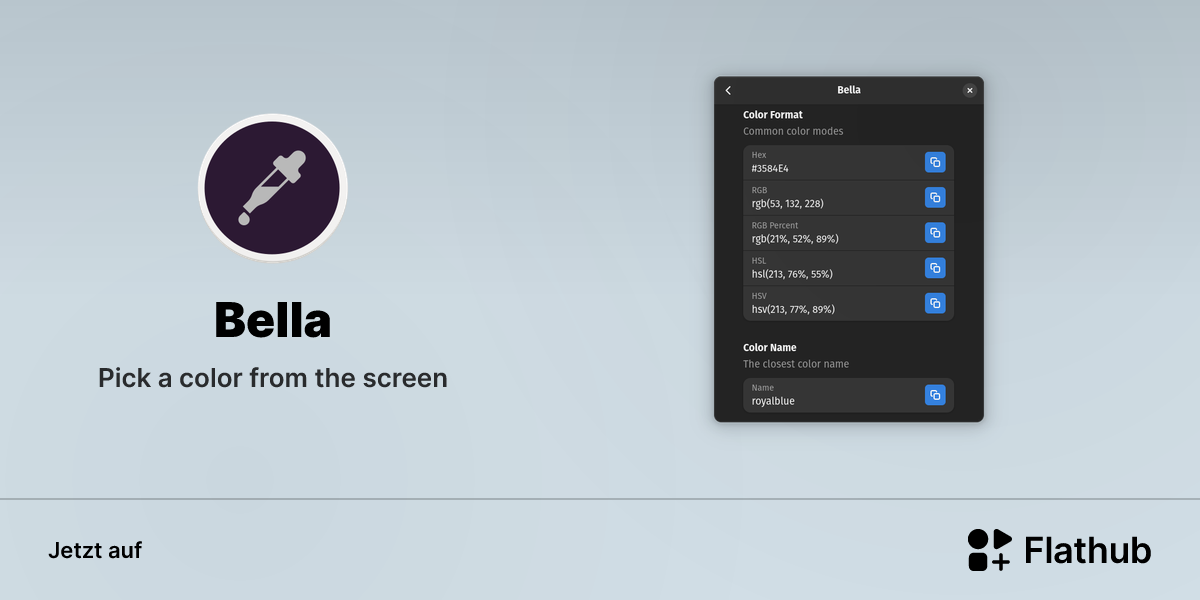The image size is (1200, 600).
Task: Click 'Common color modes' subtitle
Action: coord(793,131)
